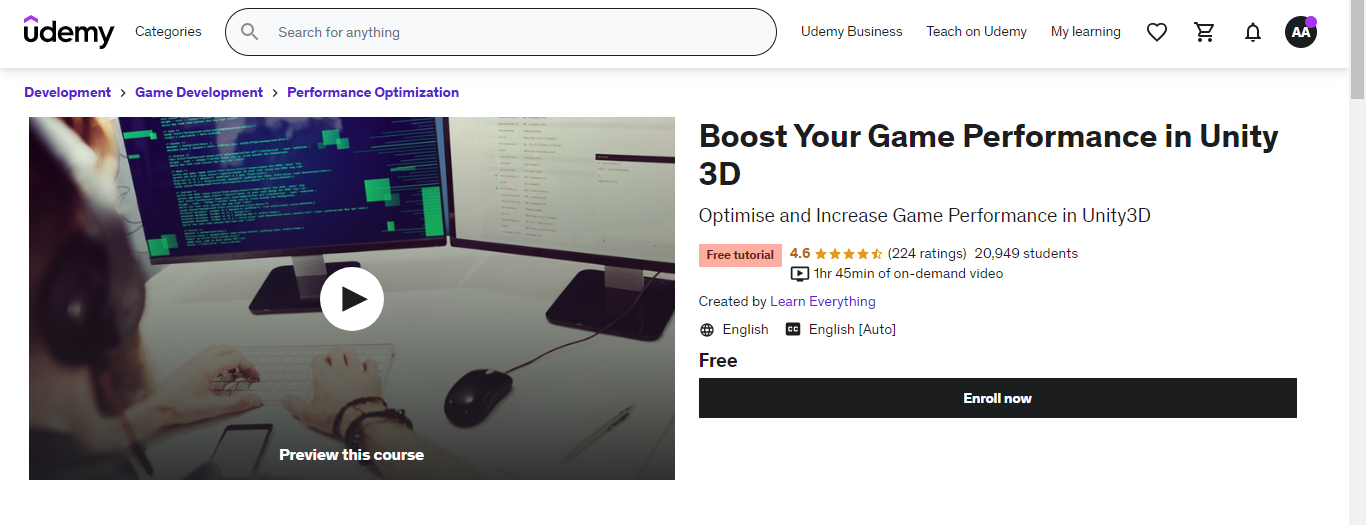Click the Enroll now button
Image resolution: width=1366 pixels, height=525 pixels.
(998, 398)
